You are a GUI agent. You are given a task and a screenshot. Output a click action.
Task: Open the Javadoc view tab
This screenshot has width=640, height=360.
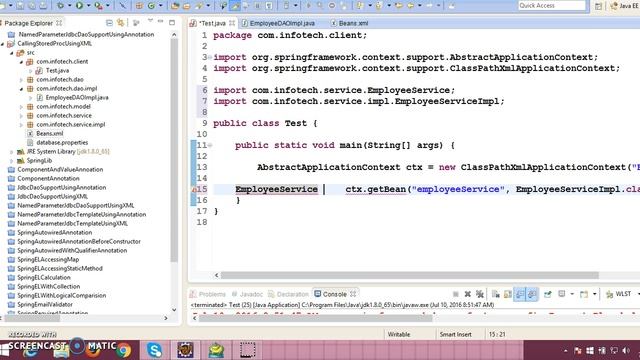(x=247, y=294)
